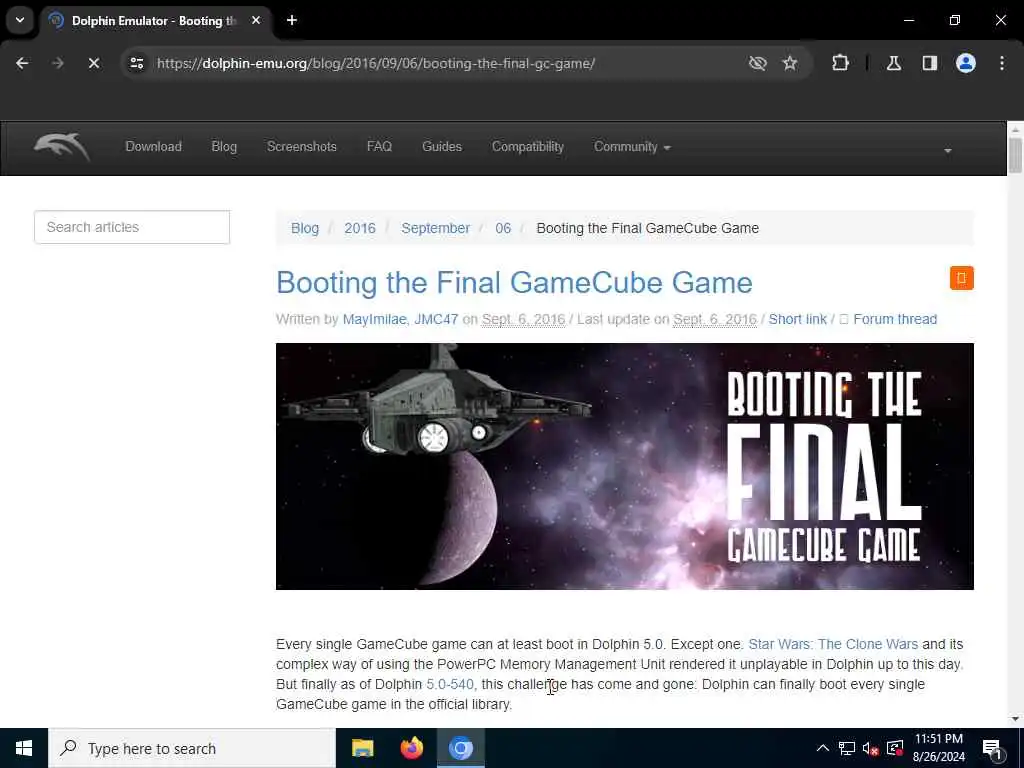This screenshot has width=1024, height=768.
Task: Open the FAQ page
Action: click(x=379, y=147)
